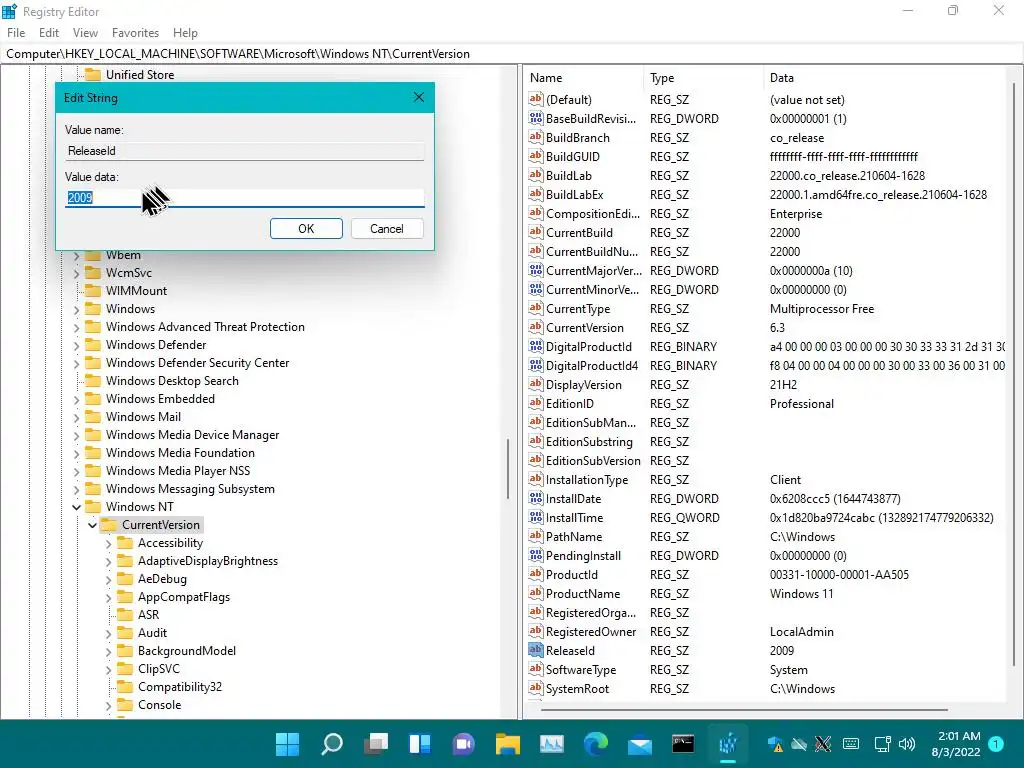The height and width of the screenshot is (768, 1024).
Task: Collapse the CurrentVersion tree node
Action: 92,525
